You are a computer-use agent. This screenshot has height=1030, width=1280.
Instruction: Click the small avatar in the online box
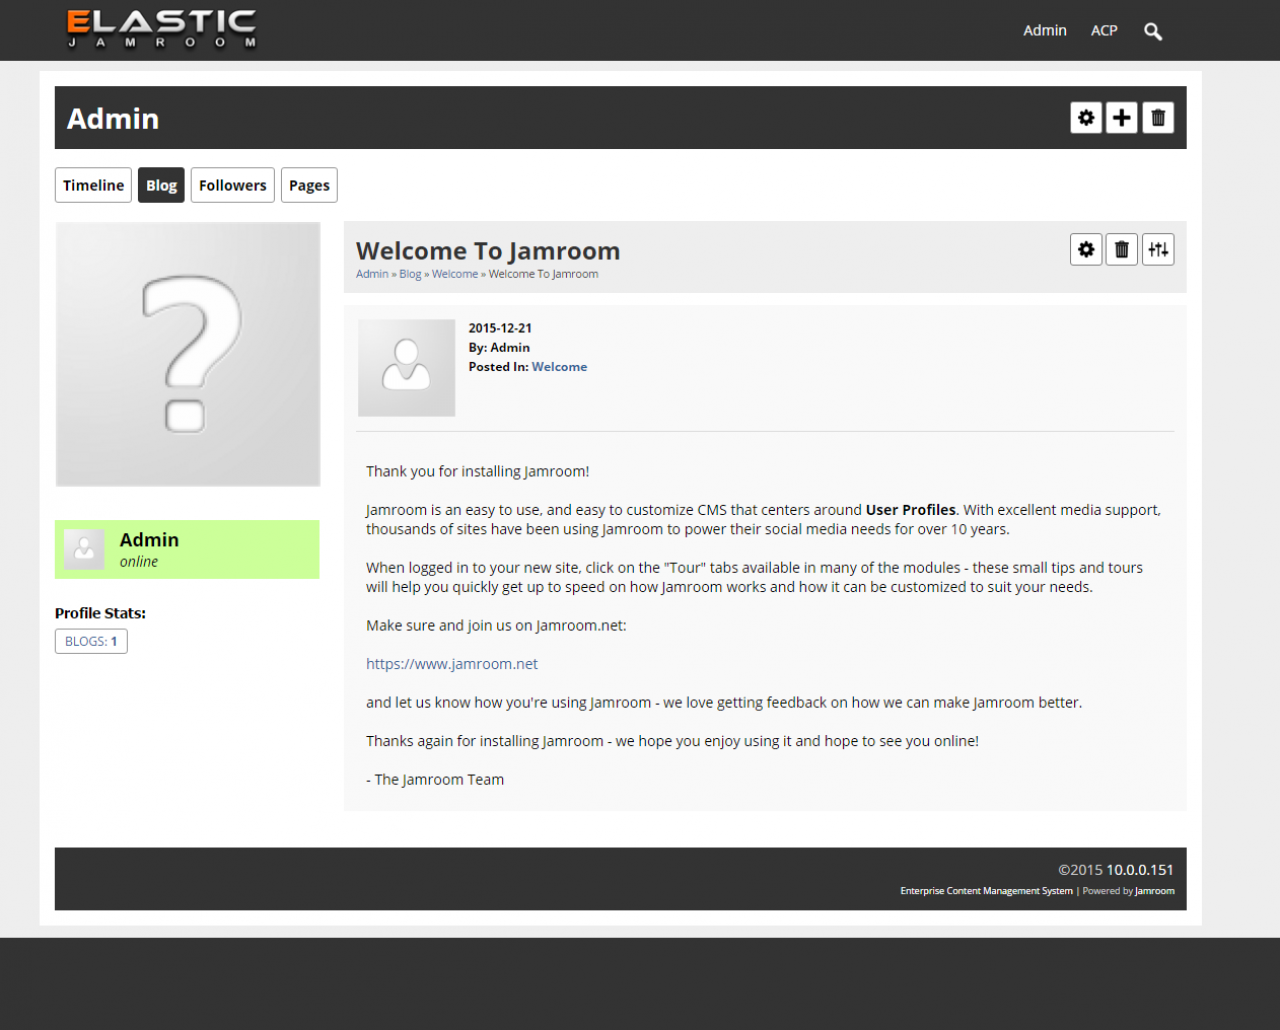(x=84, y=550)
